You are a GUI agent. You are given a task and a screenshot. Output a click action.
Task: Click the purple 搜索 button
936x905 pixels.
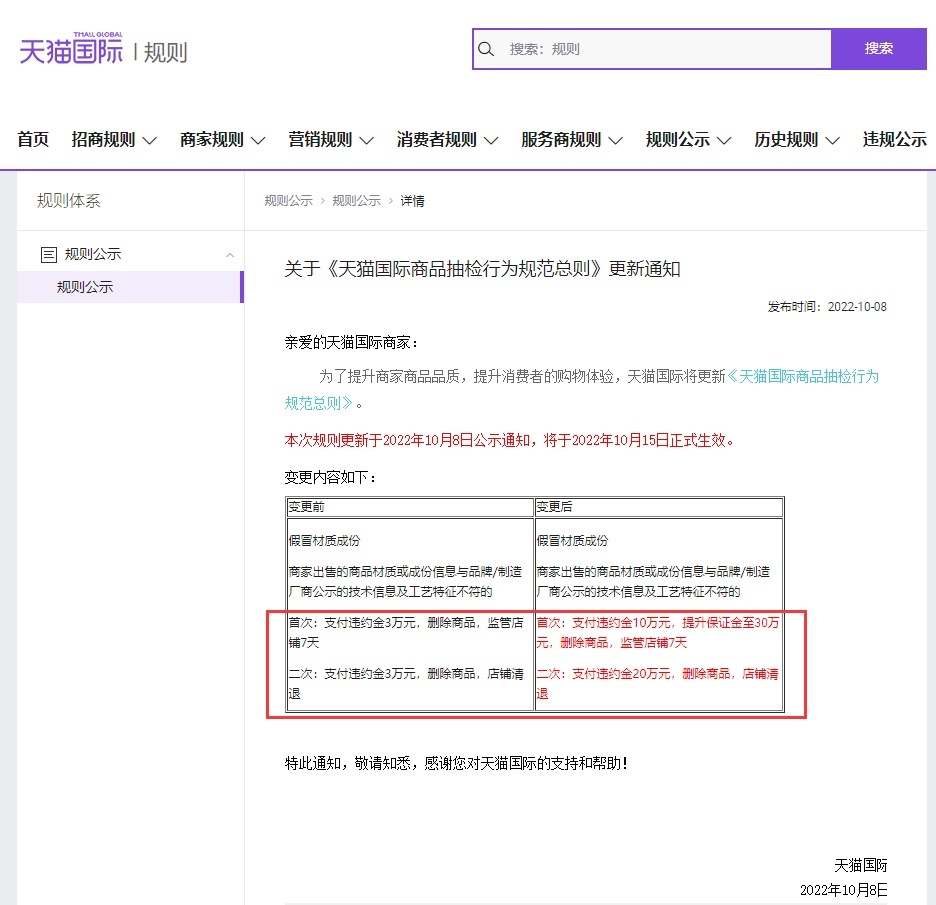879,49
